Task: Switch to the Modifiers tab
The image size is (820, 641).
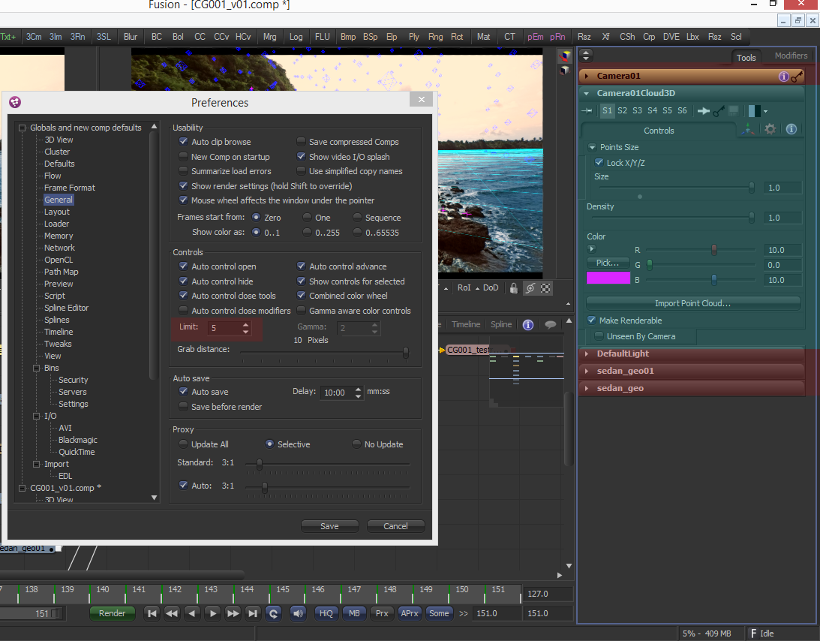Action: [x=791, y=56]
